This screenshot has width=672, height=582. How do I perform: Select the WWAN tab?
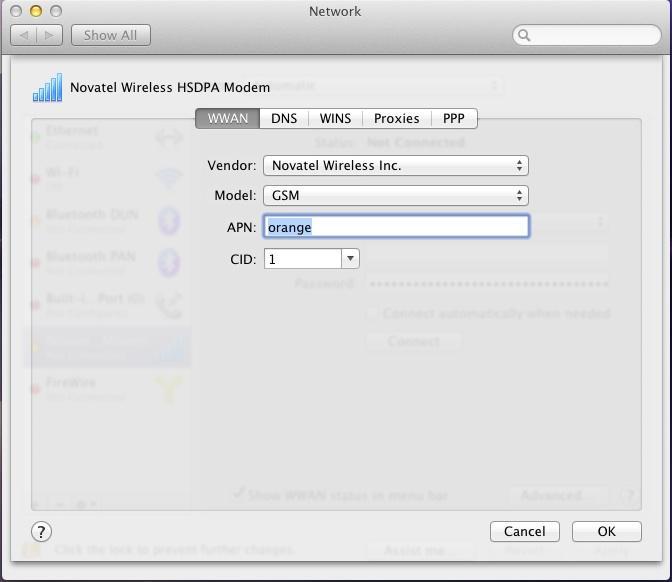click(227, 118)
